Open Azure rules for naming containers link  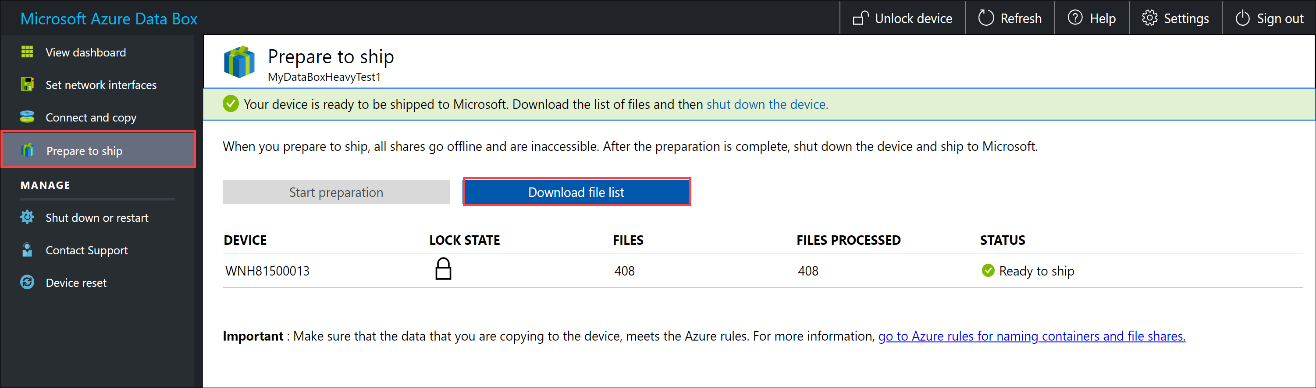pos(1032,337)
